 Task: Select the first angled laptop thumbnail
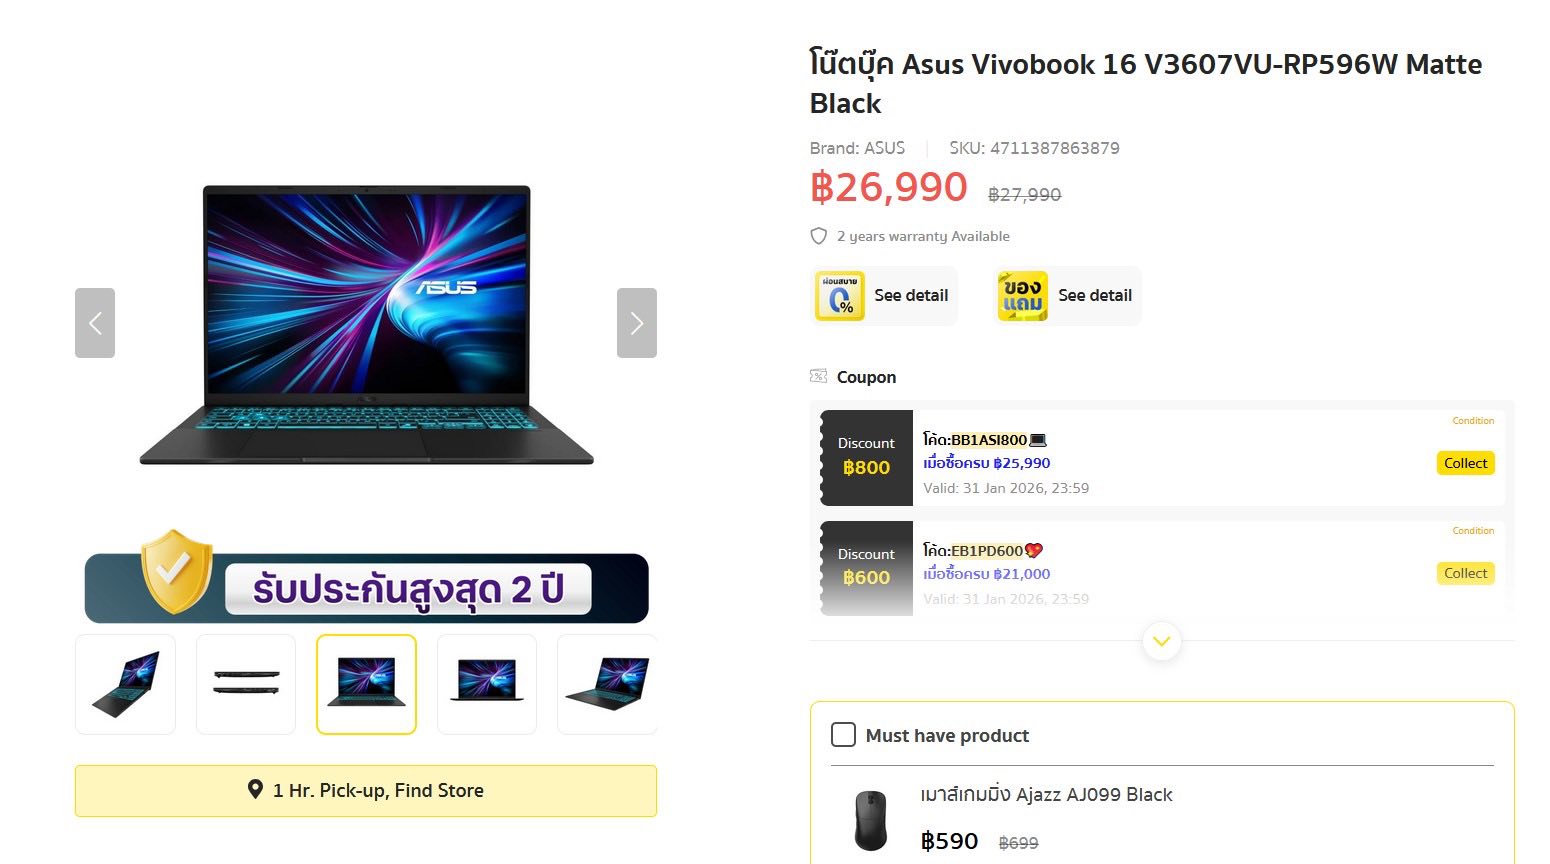pyautogui.click(x=125, y=684)
